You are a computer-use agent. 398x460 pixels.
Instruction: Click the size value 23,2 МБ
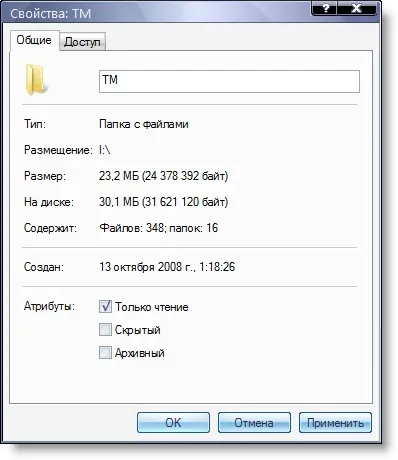click(164, 176)
